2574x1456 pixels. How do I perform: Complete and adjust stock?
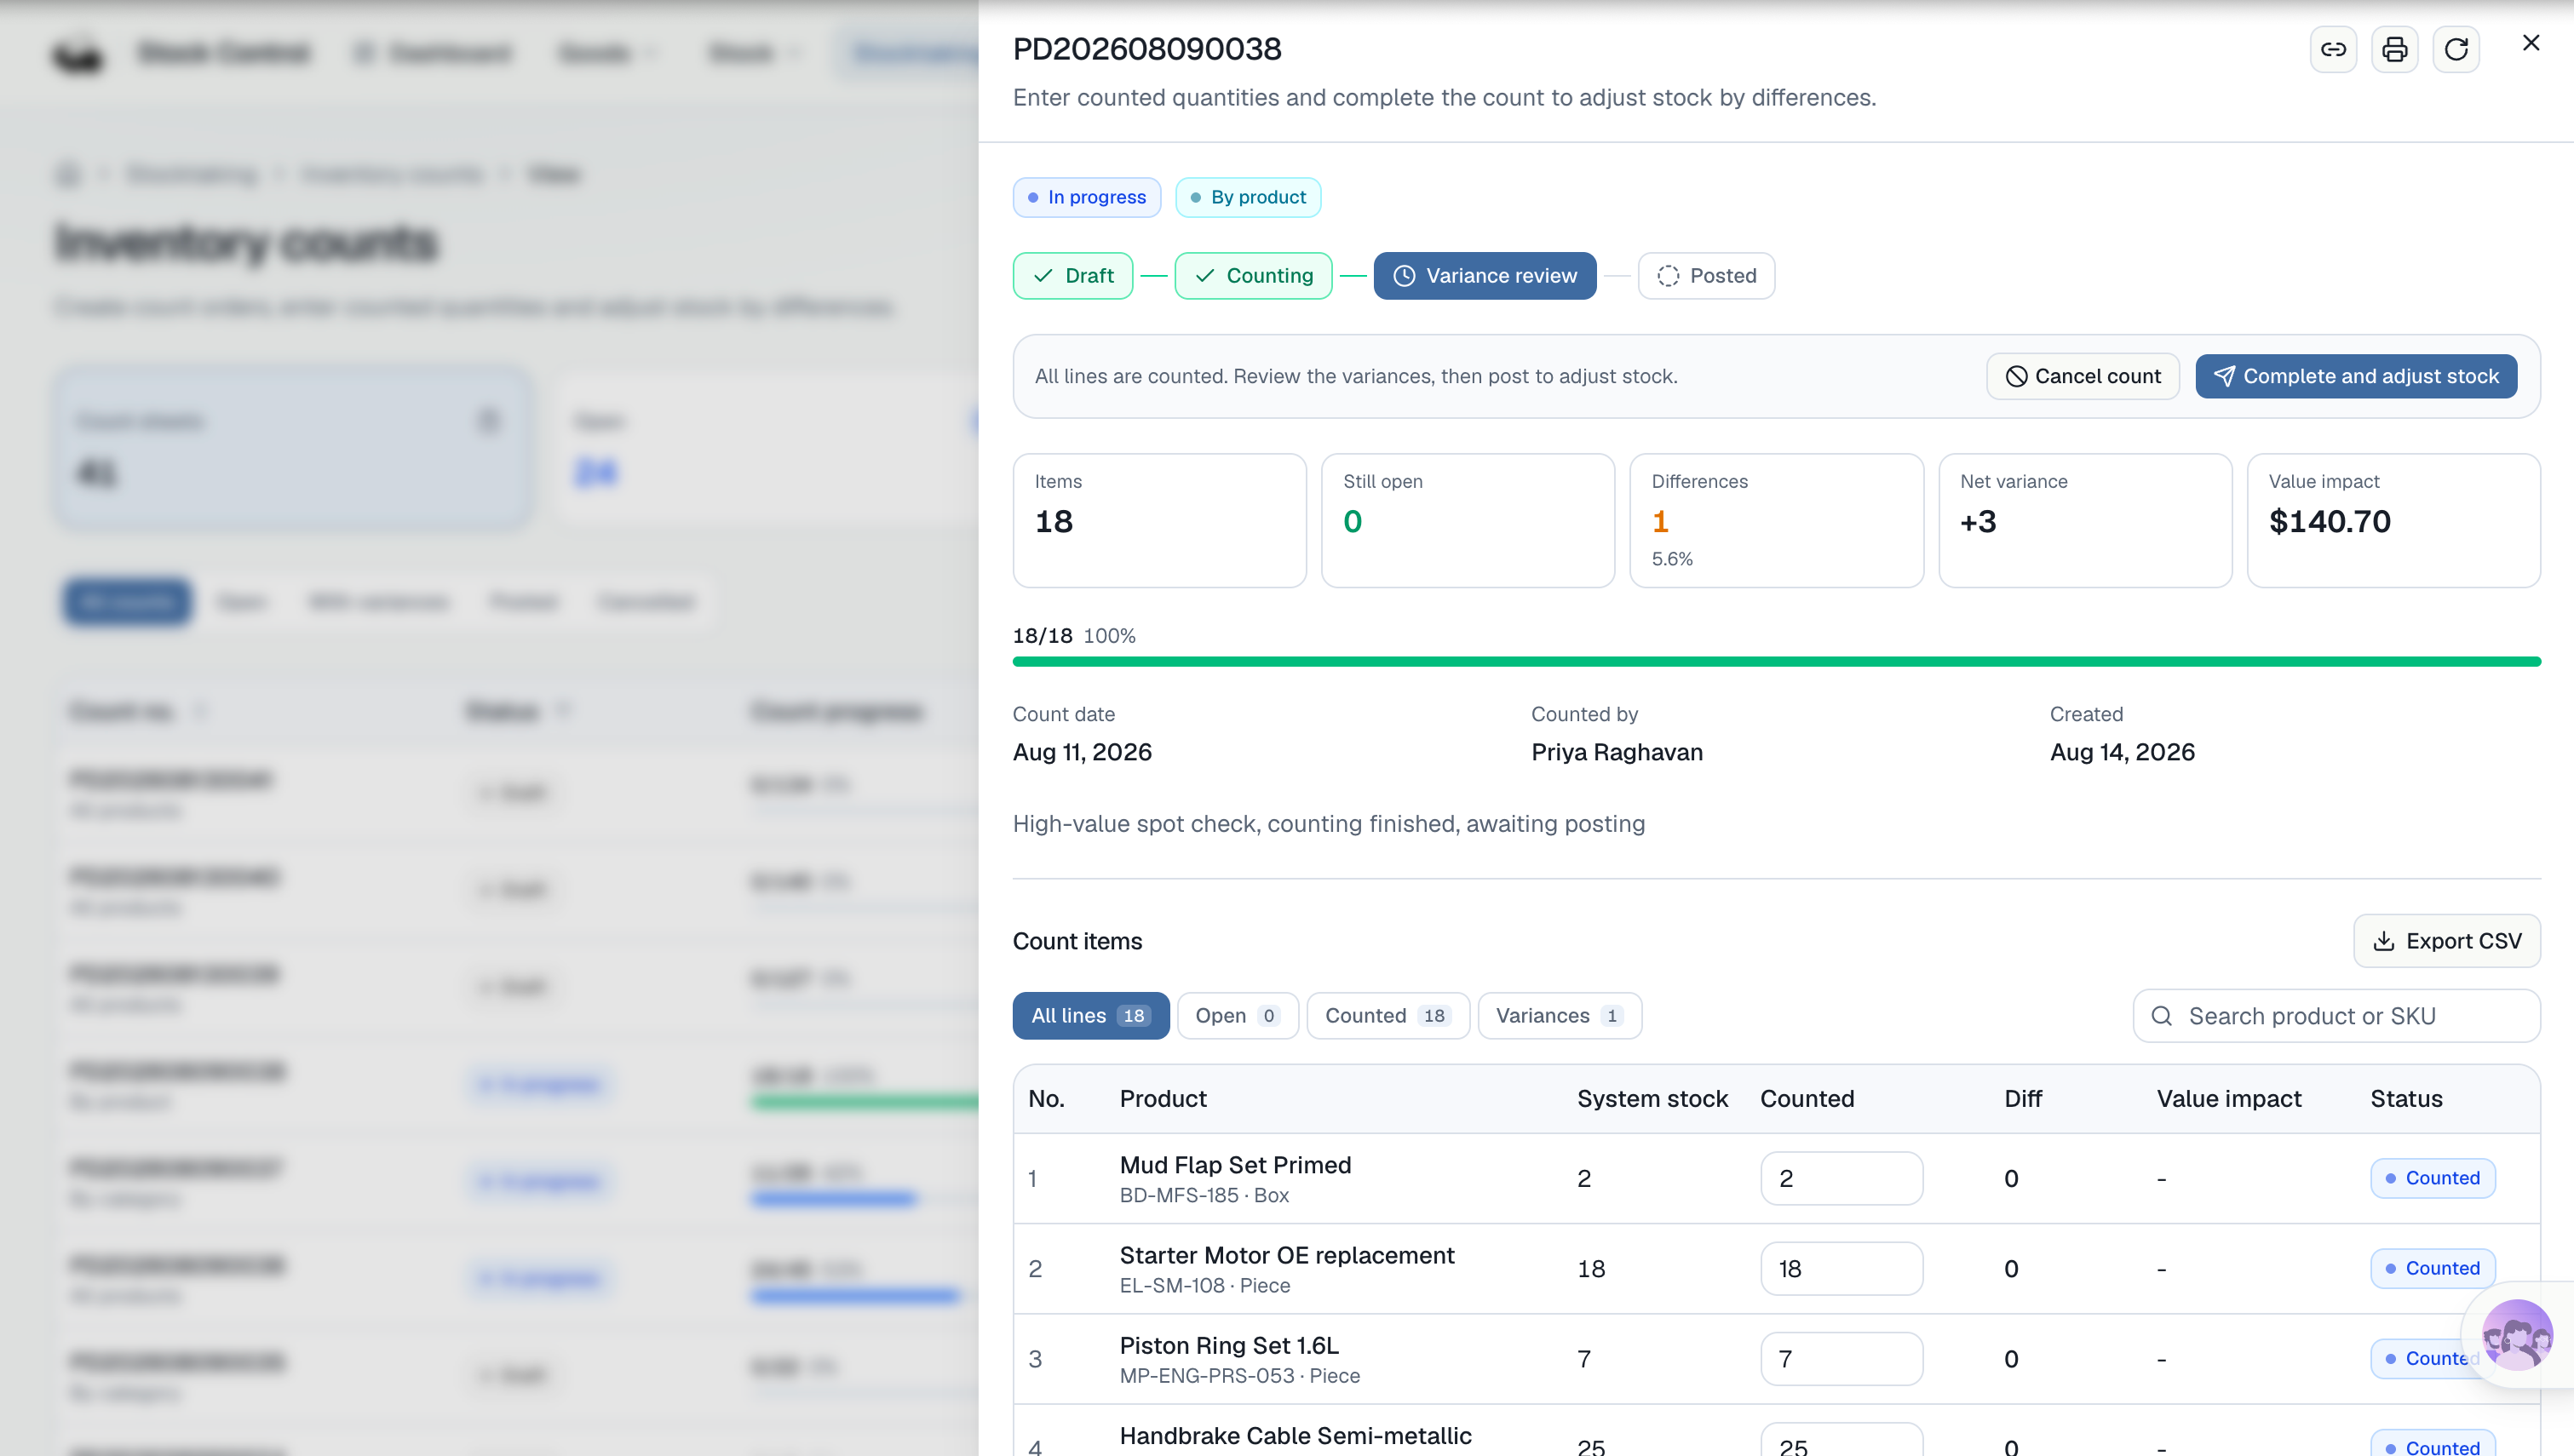point(2356,376)
